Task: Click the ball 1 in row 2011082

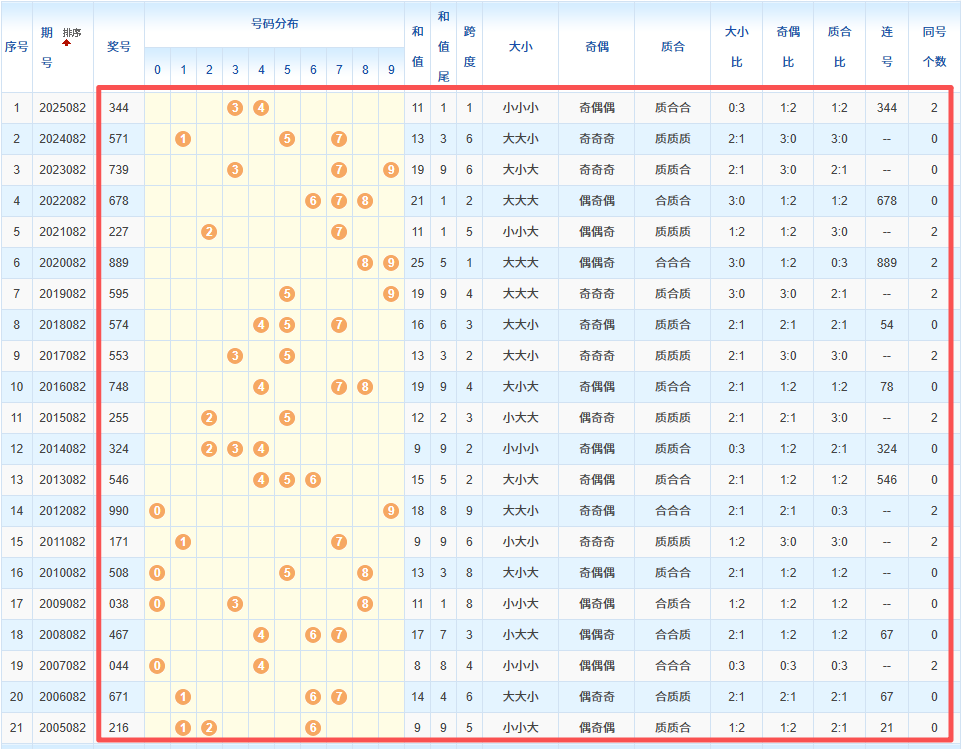Action: click(x=182, y=541)
